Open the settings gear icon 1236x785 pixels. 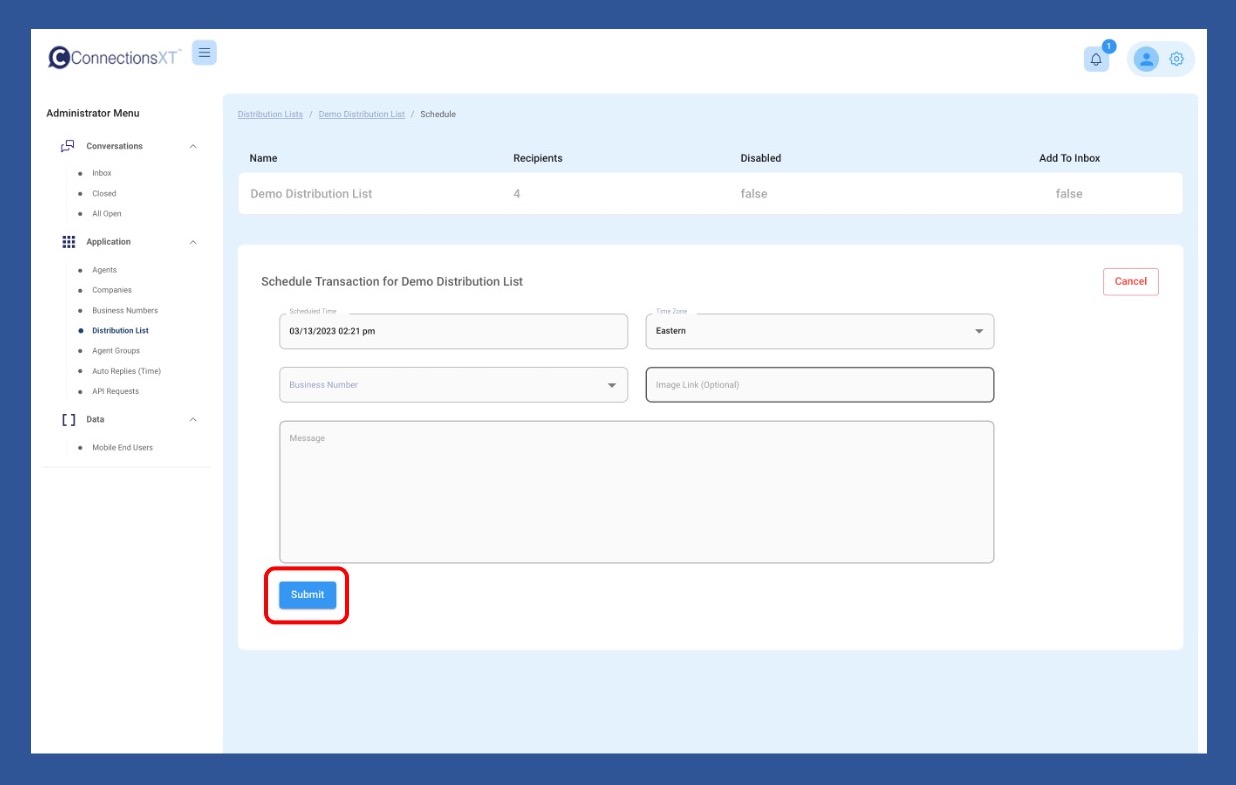point(1176,59)
